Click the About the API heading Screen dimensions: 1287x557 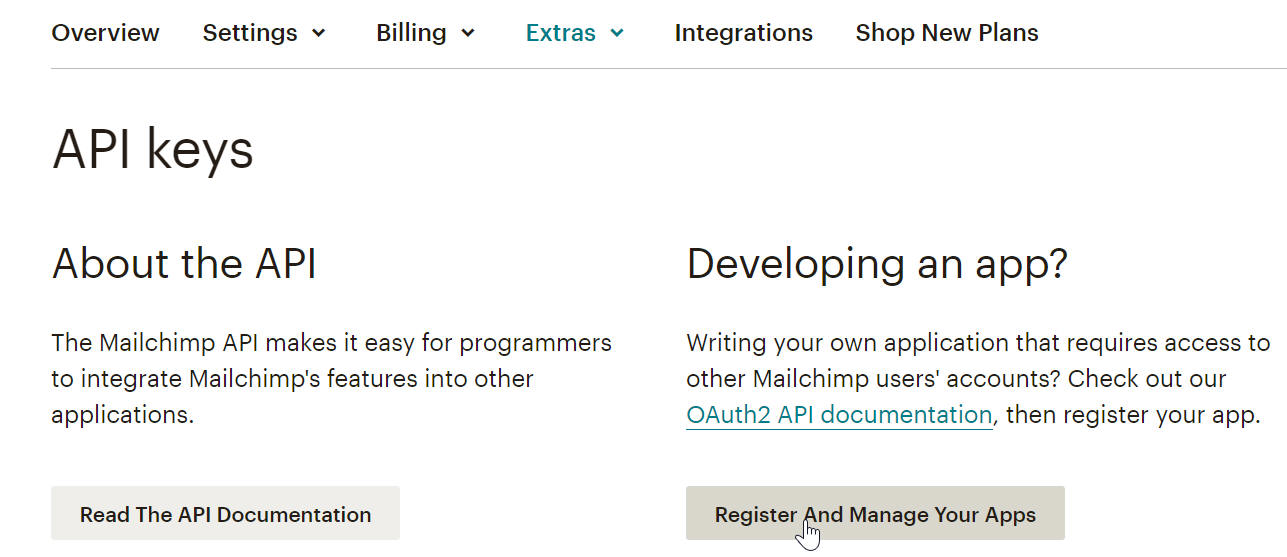point(184,264)
